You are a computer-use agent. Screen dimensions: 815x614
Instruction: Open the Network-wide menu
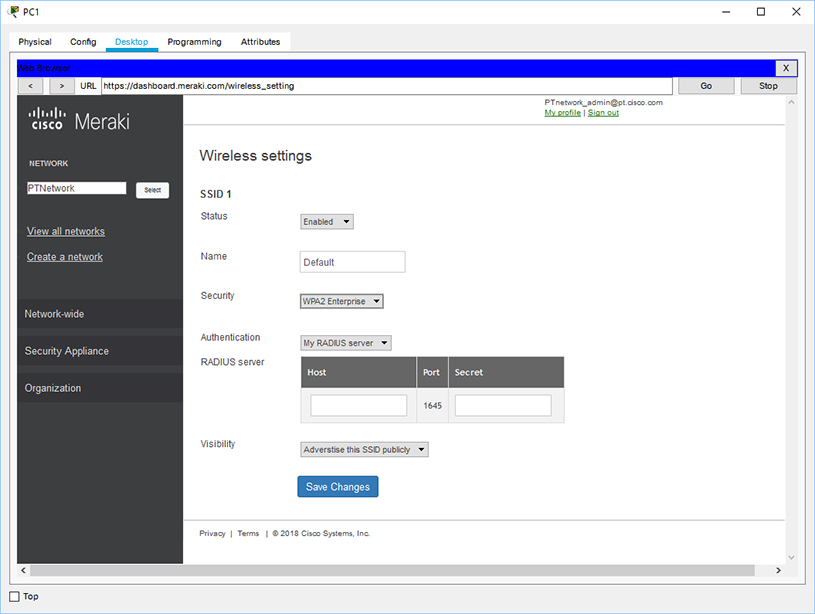point(100,314)
